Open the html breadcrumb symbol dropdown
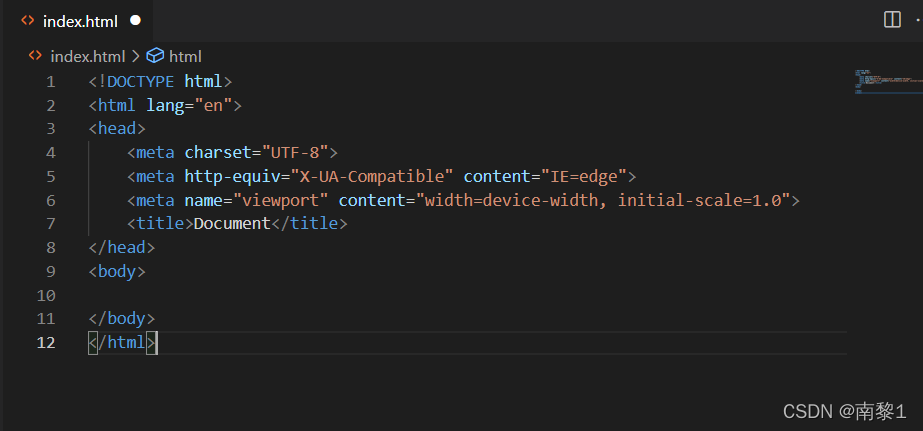The width and height of the screenshot is (923, 431). 185,57
